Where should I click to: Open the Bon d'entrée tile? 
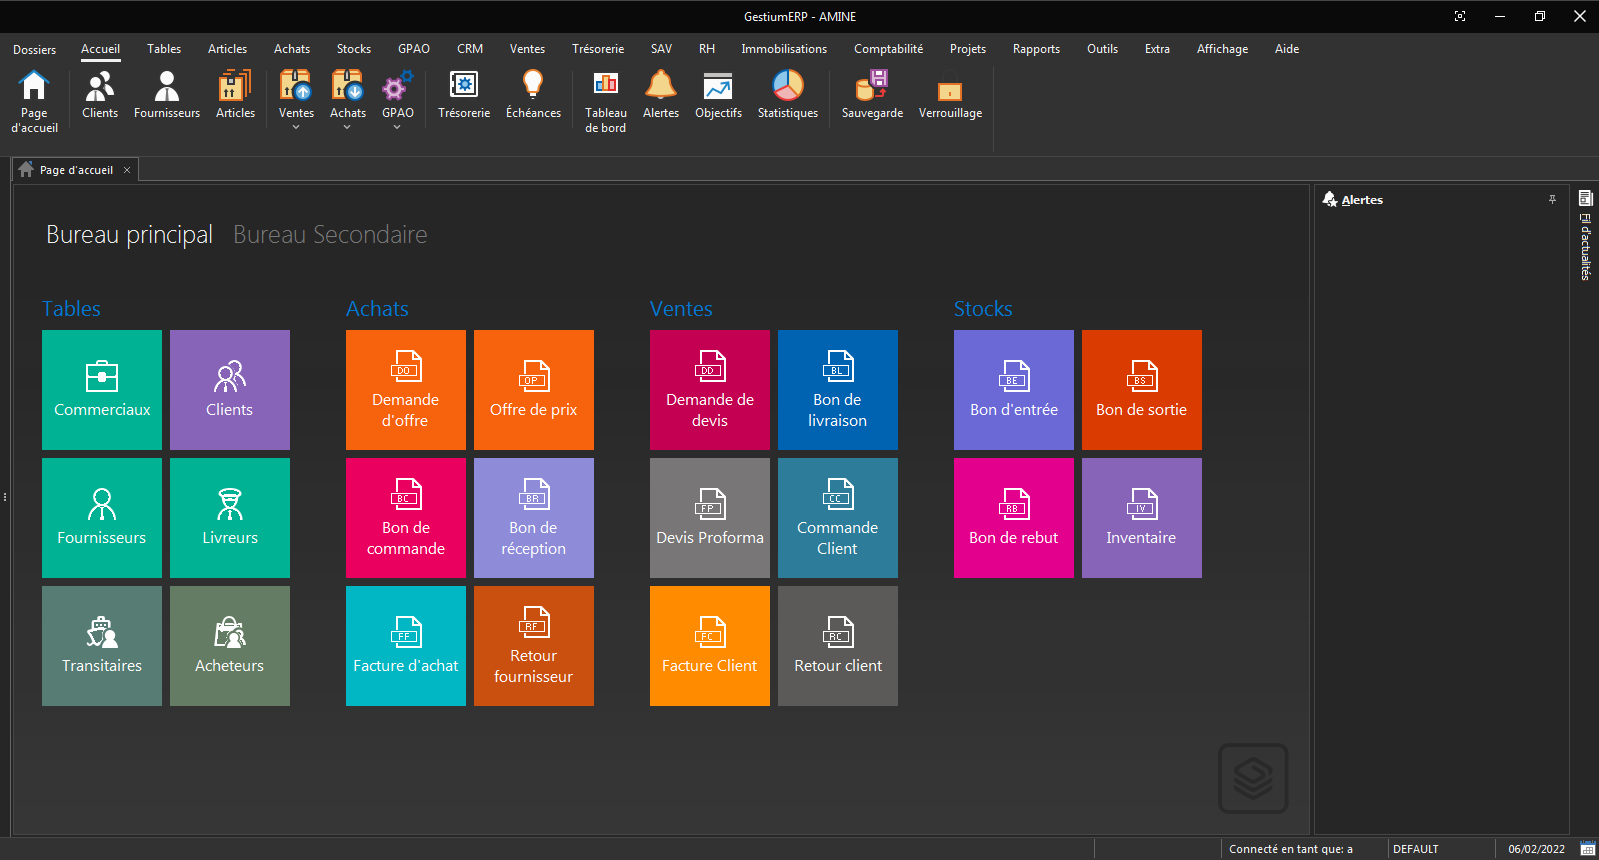click(x=1014, y=390)
